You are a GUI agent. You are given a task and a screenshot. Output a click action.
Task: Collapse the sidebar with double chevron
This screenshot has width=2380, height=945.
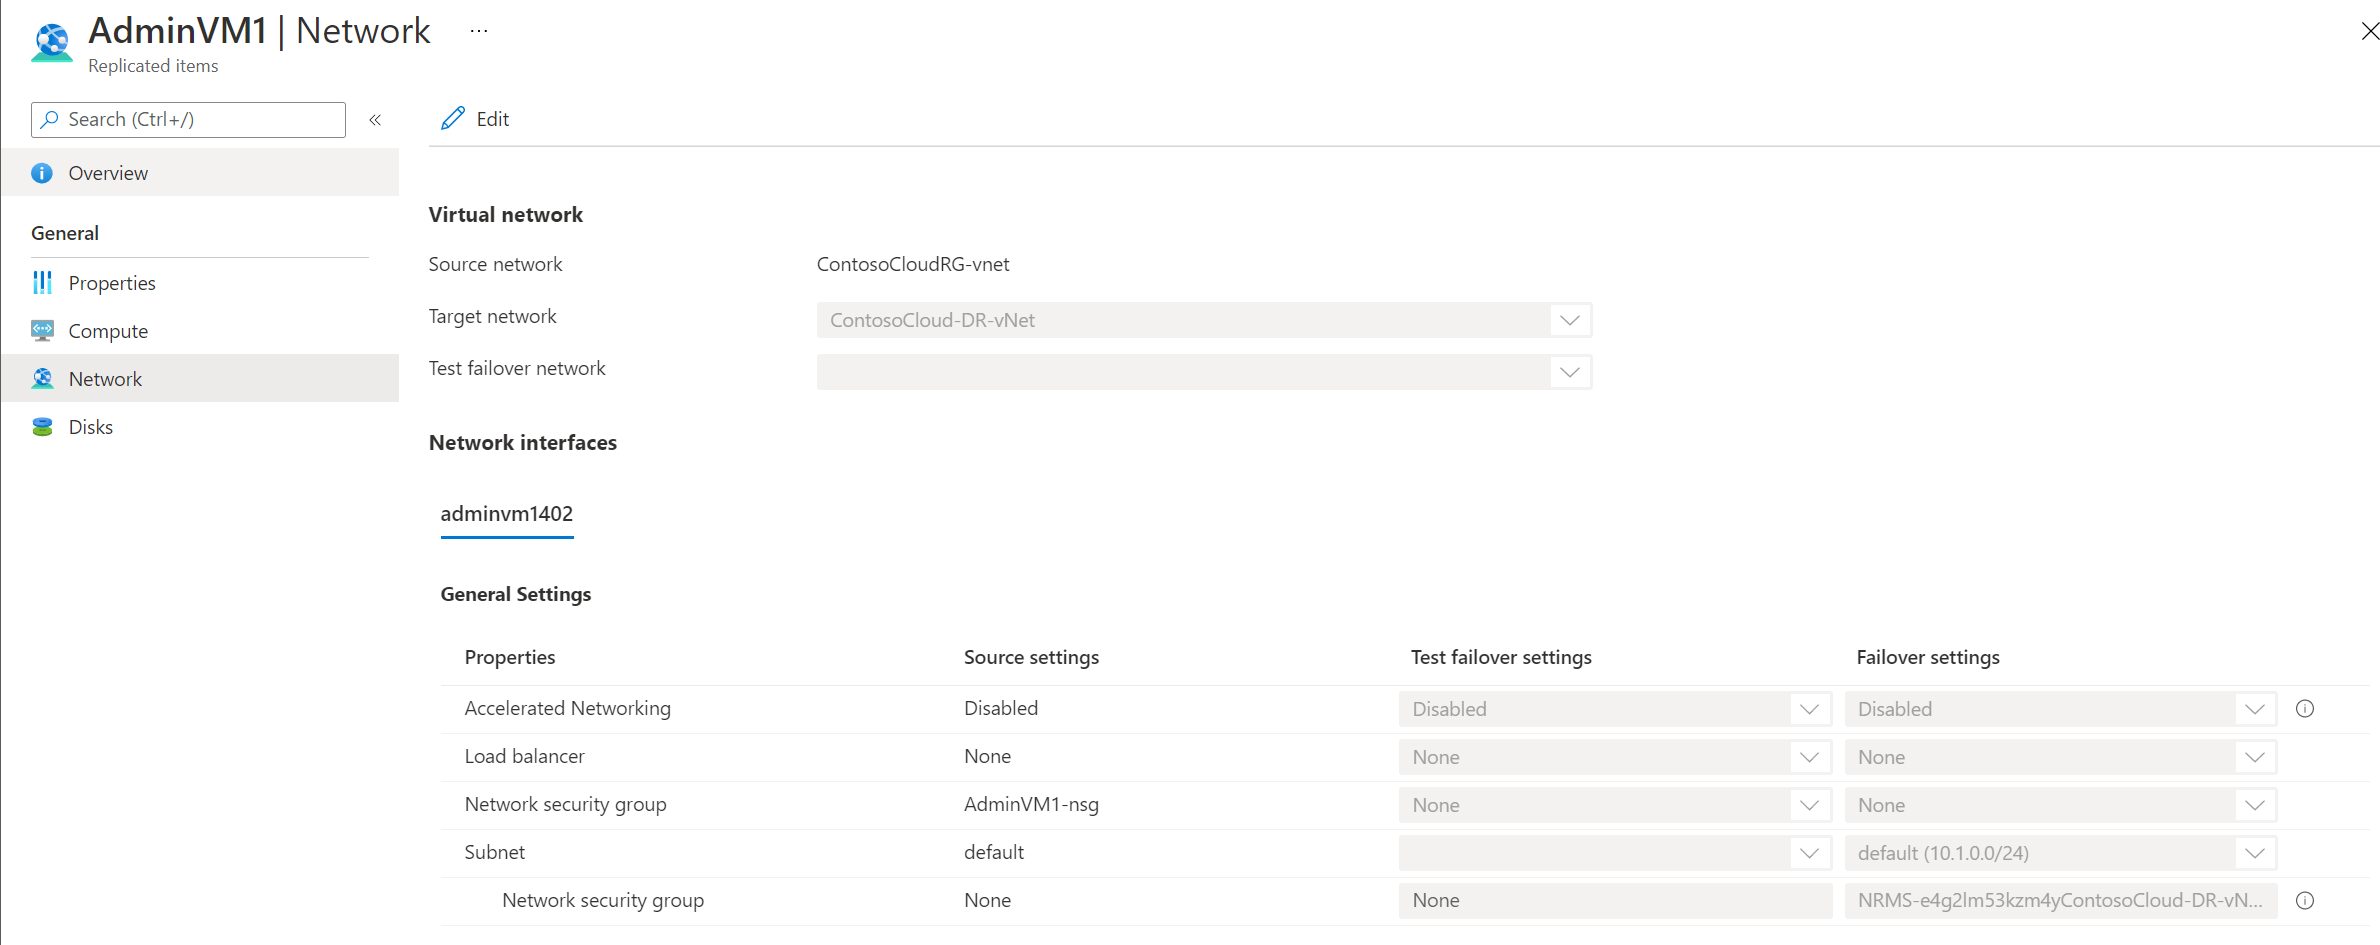pos(375,120)
